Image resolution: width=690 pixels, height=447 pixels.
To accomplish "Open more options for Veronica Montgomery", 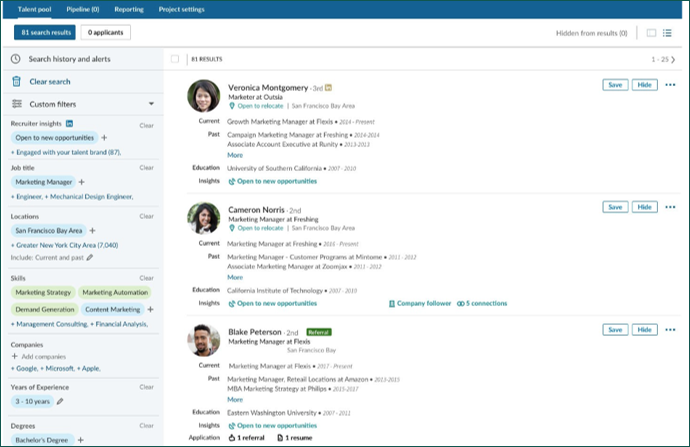I will [670, 86].
